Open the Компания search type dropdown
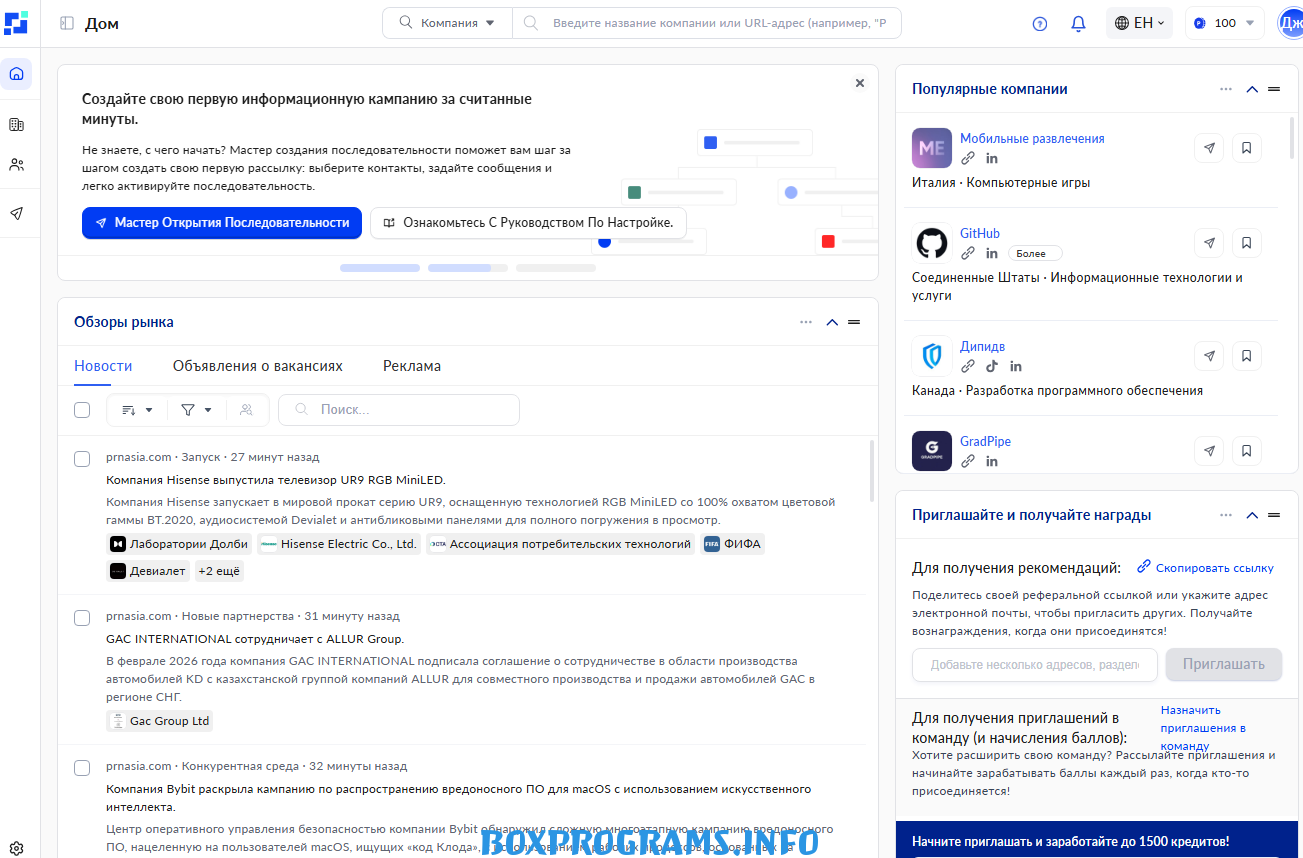The image size is (1303, 858). coord(448,23)
